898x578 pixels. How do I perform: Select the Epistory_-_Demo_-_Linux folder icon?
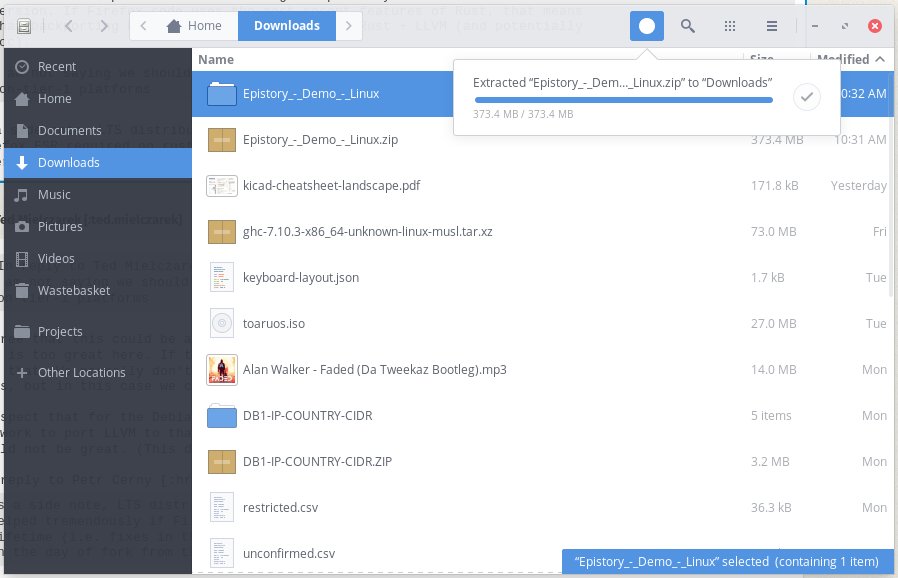point(222,93)
